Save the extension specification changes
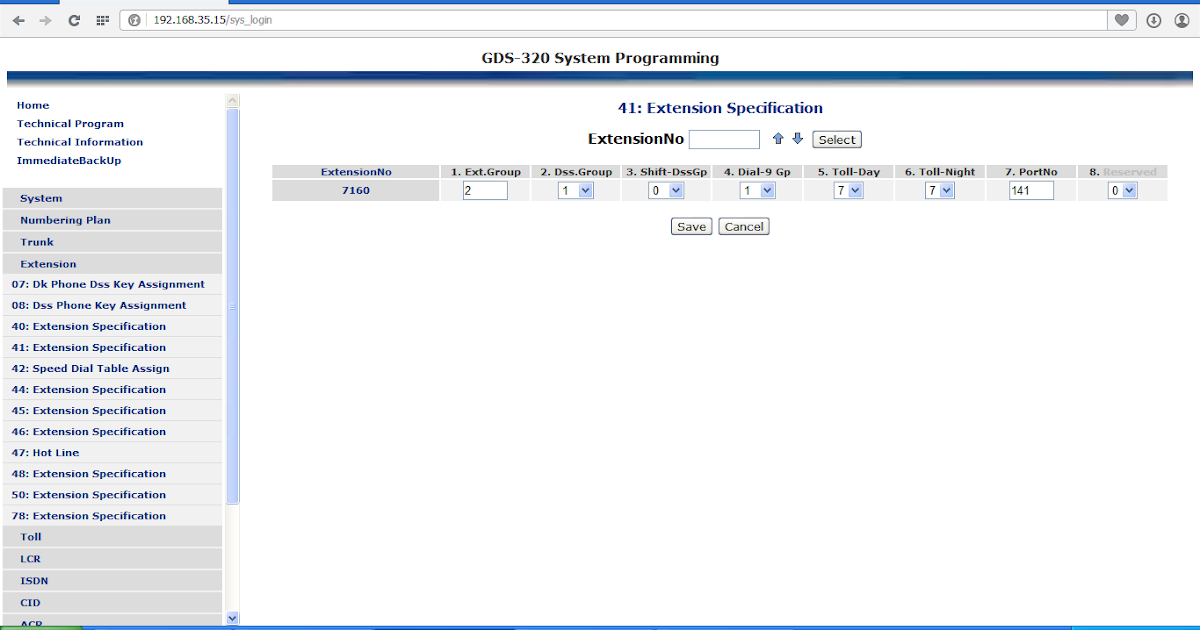Viewport: 1200px width, 630px height. pos(691,226)
